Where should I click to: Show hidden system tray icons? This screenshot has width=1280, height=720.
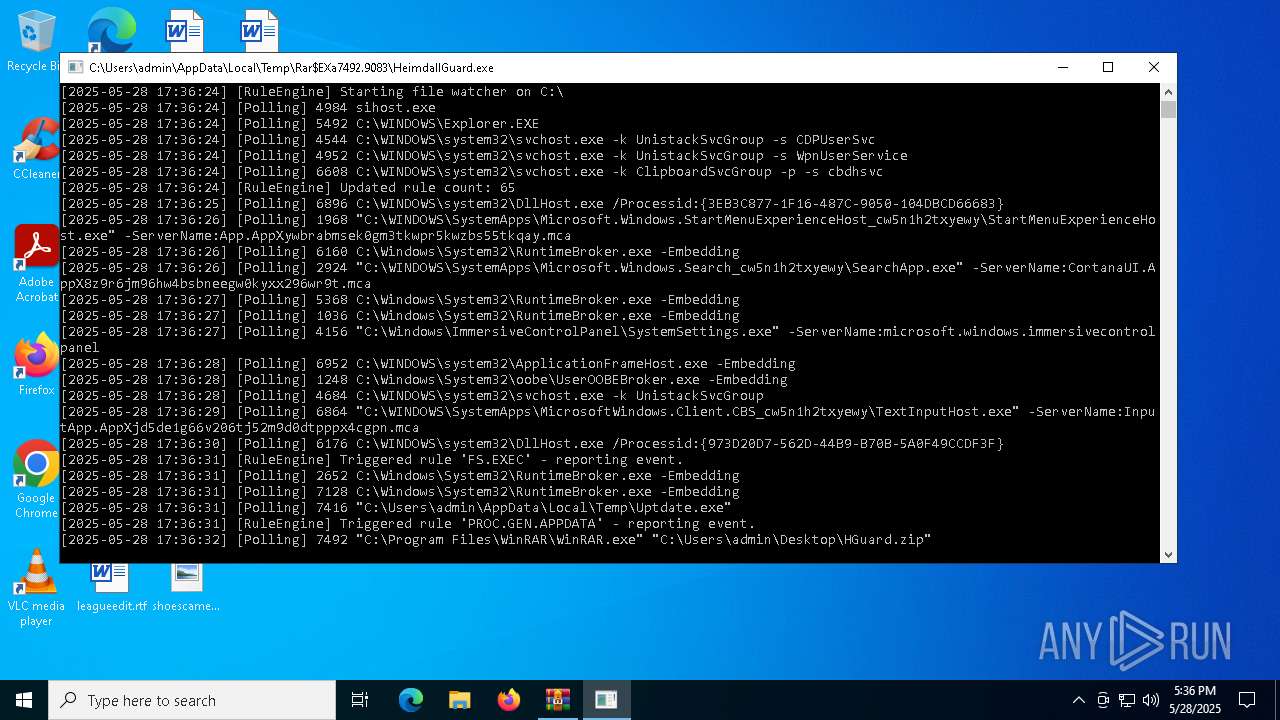click(x=1078, y=700)
